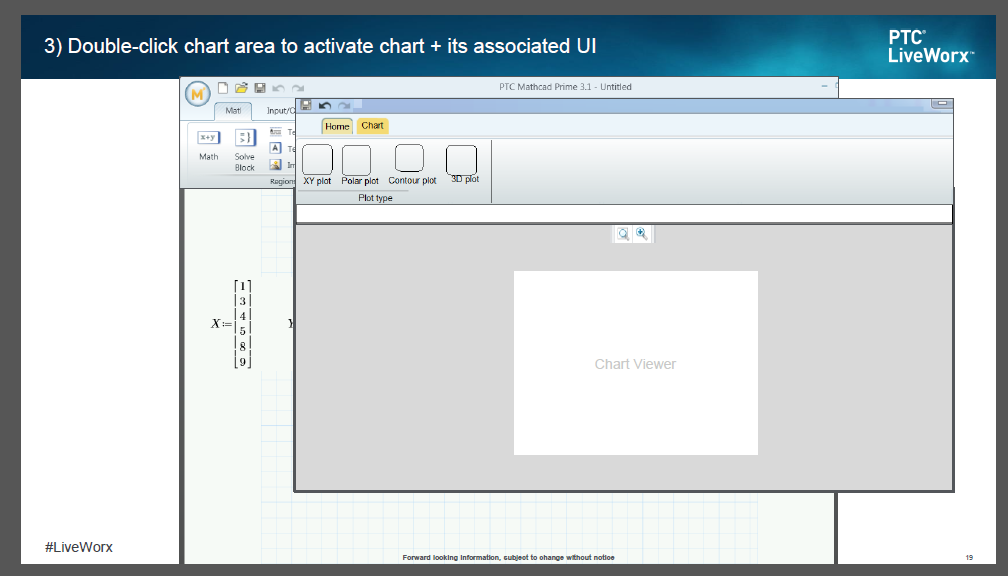Click the save icon in chart window
1008x576 pixels.
click(x=306, y=105)
